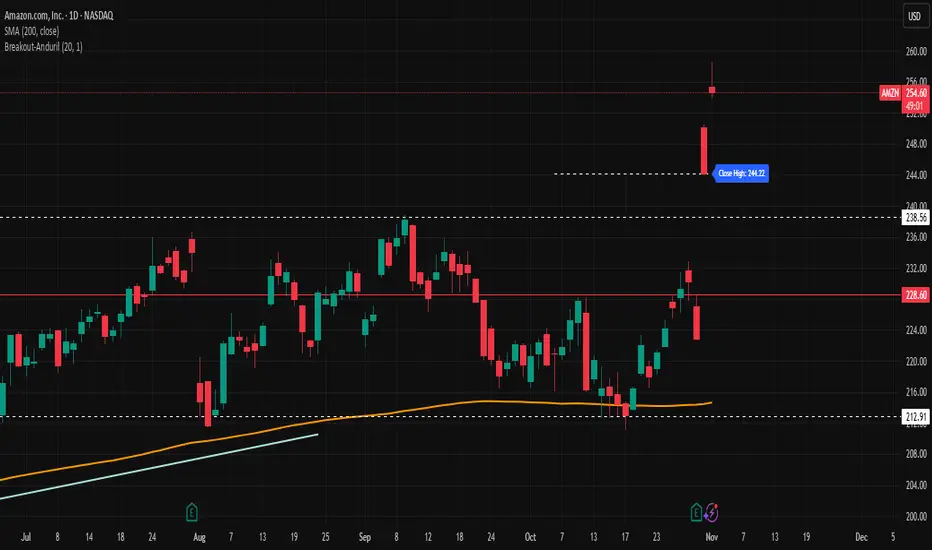
Task: Click the 220.00 price axis label
Action: [915, 361]
